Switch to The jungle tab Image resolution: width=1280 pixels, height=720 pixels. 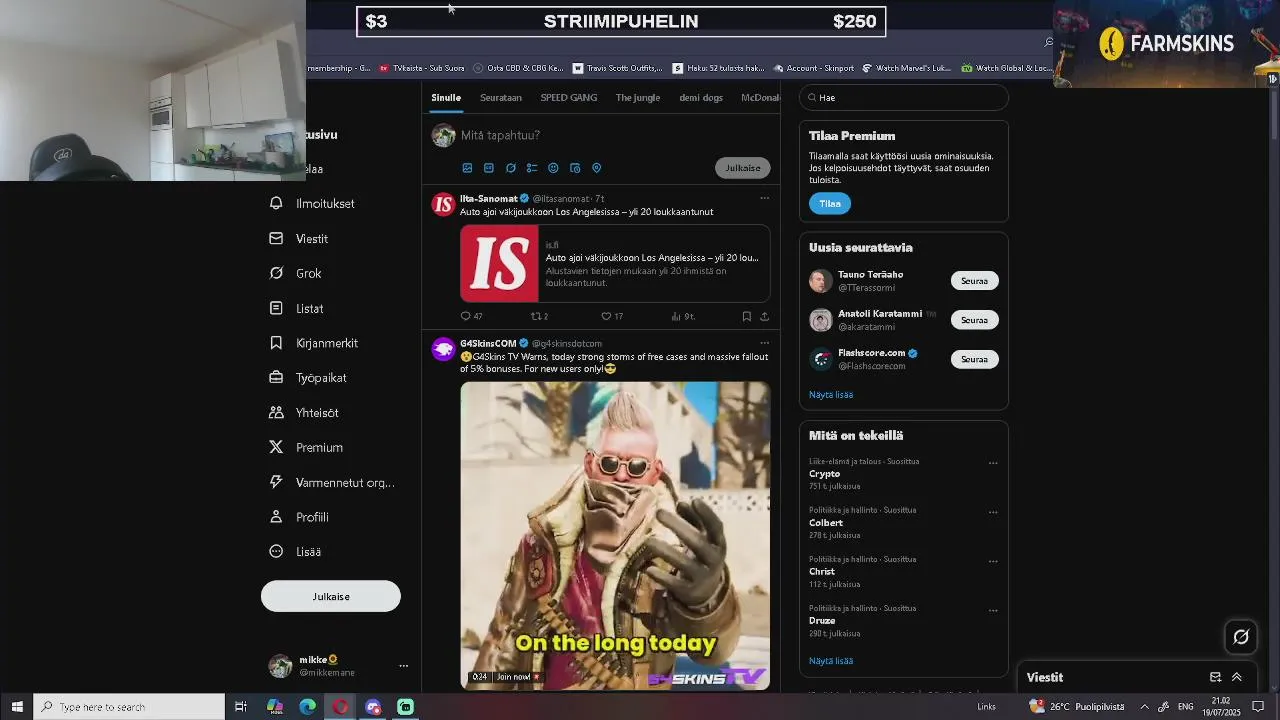coord(638,98)
